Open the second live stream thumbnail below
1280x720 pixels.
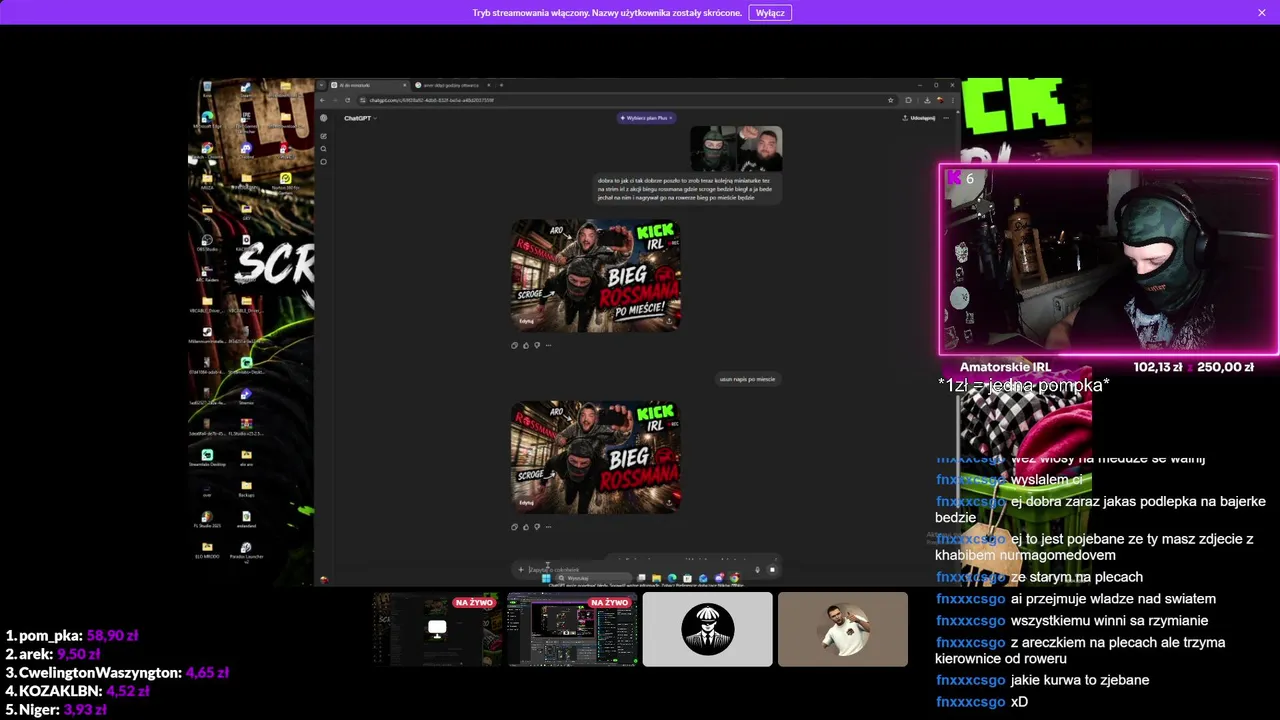pyautogui.click(x=572, y=629)
